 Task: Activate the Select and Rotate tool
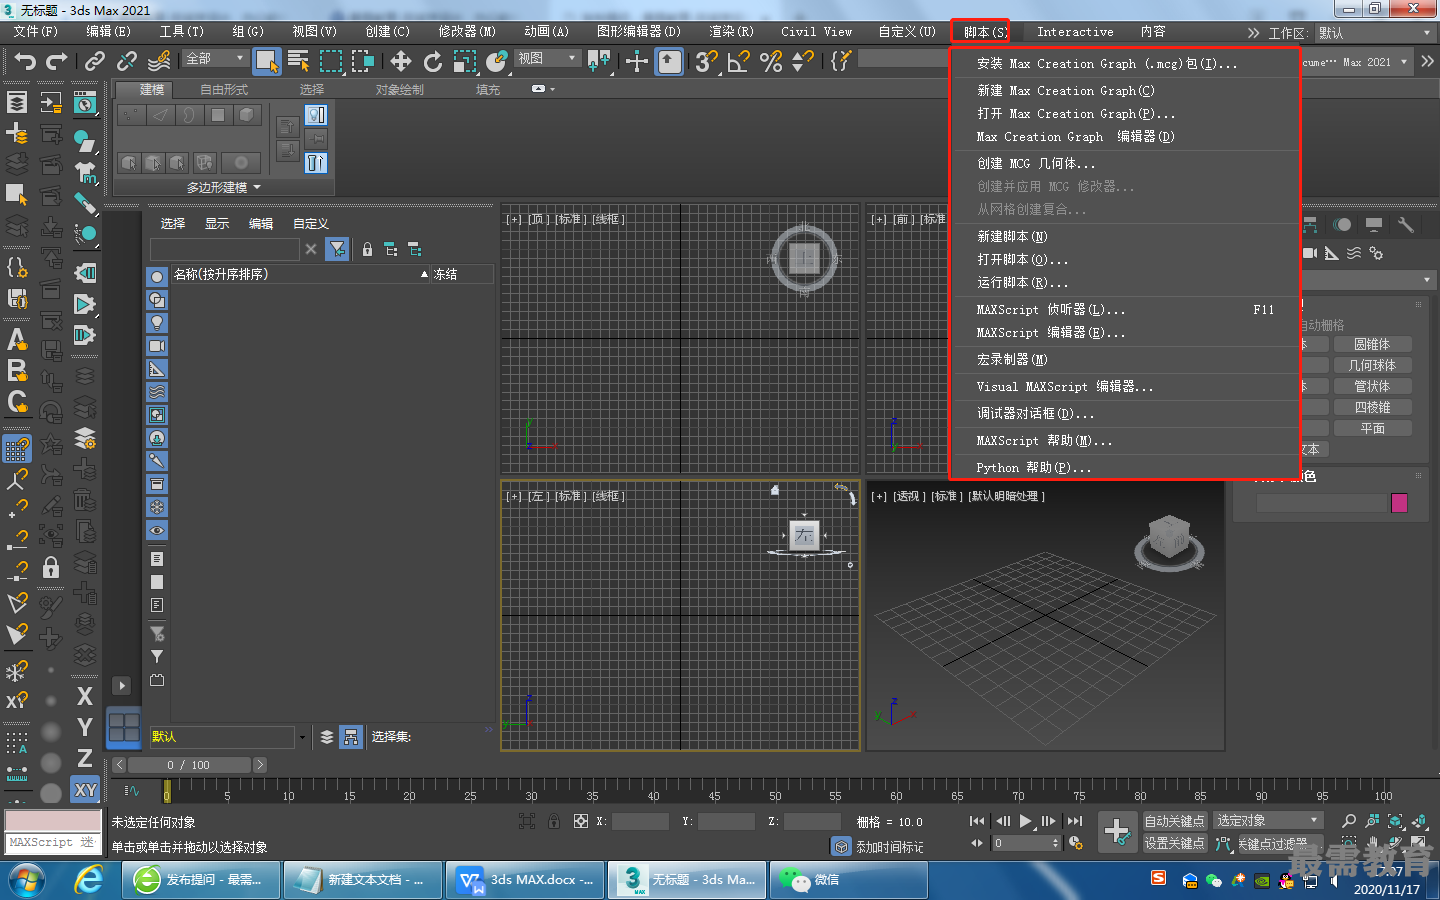433,62
